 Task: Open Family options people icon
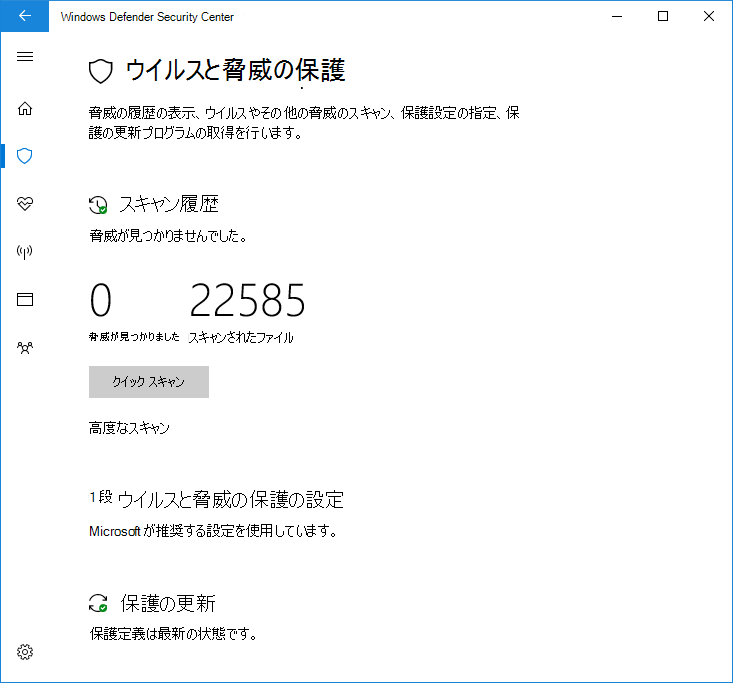pos(25,347)
